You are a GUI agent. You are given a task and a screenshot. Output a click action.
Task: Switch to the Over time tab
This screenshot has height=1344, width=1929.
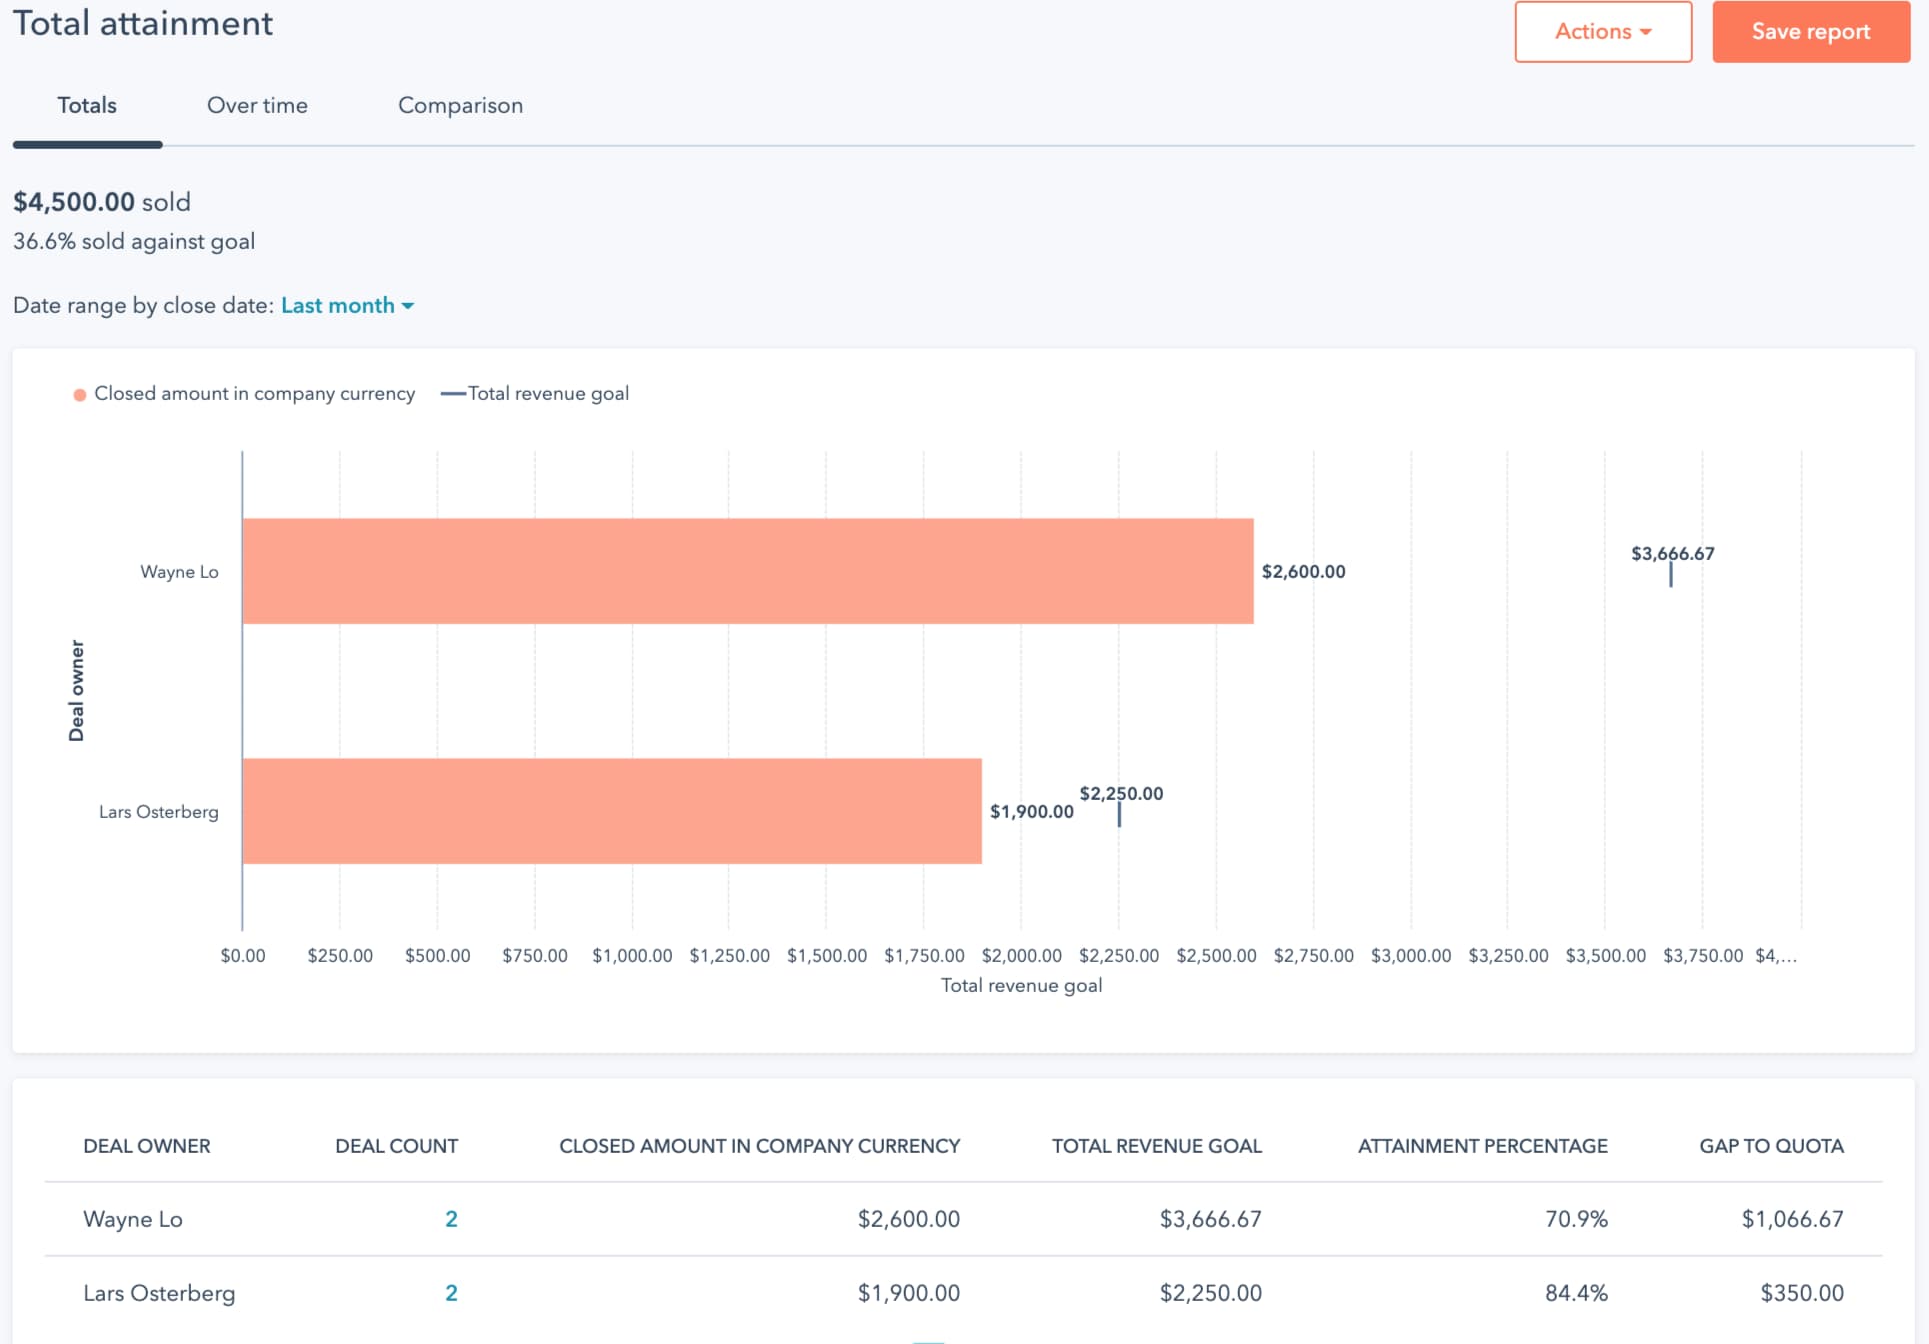(257, 106)
